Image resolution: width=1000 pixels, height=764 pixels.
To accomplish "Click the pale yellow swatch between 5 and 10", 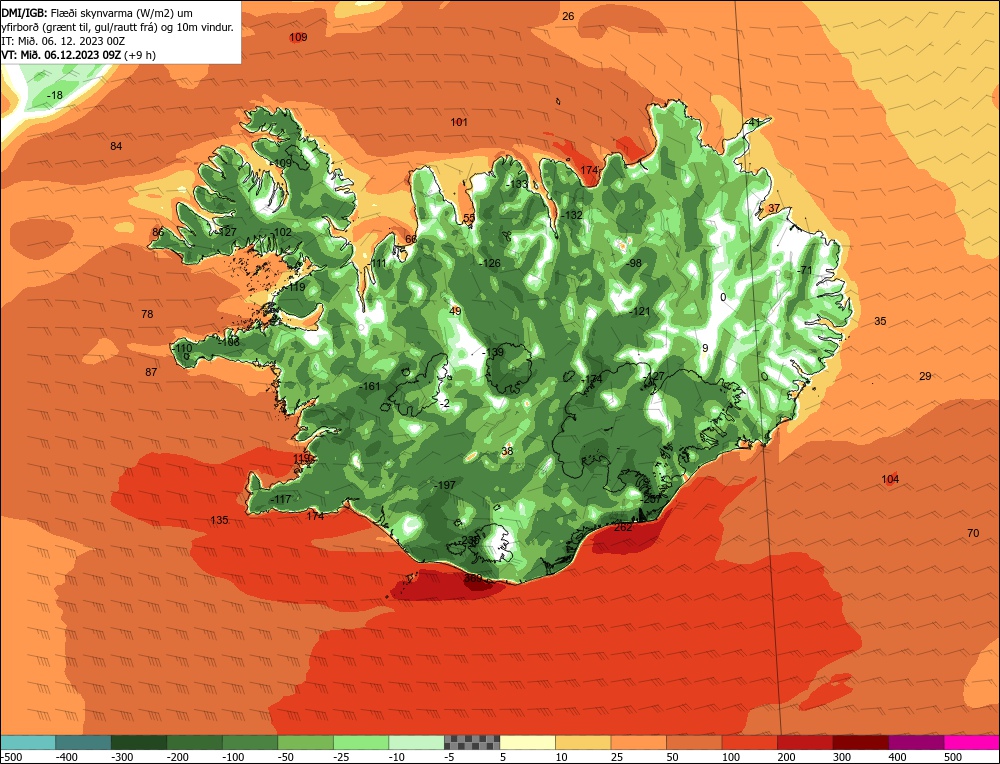I will tap(527, 742).
